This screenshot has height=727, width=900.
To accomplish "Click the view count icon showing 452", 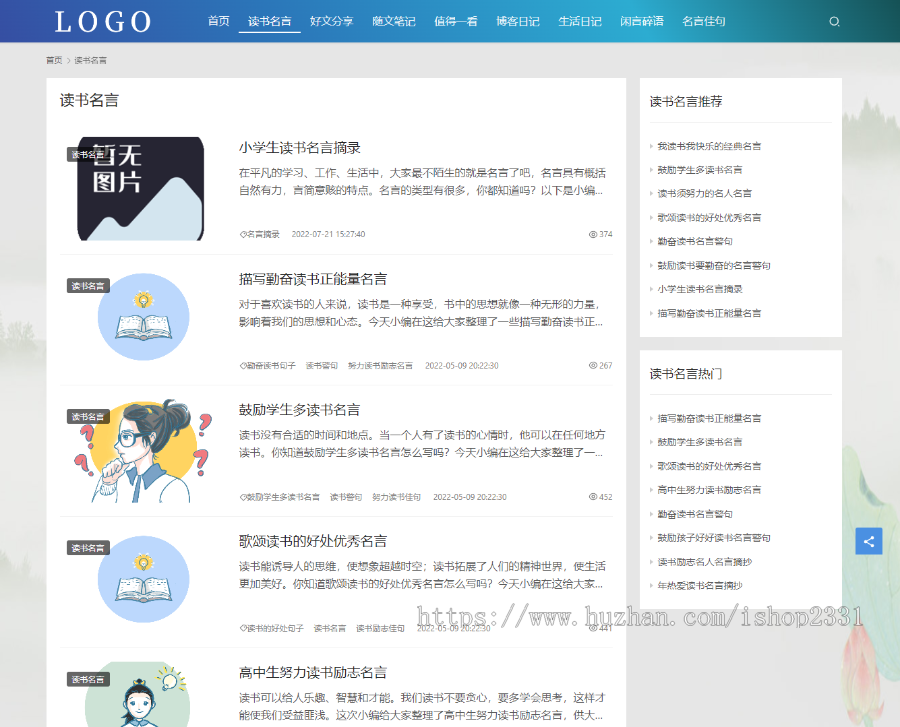I will point(593,497).
